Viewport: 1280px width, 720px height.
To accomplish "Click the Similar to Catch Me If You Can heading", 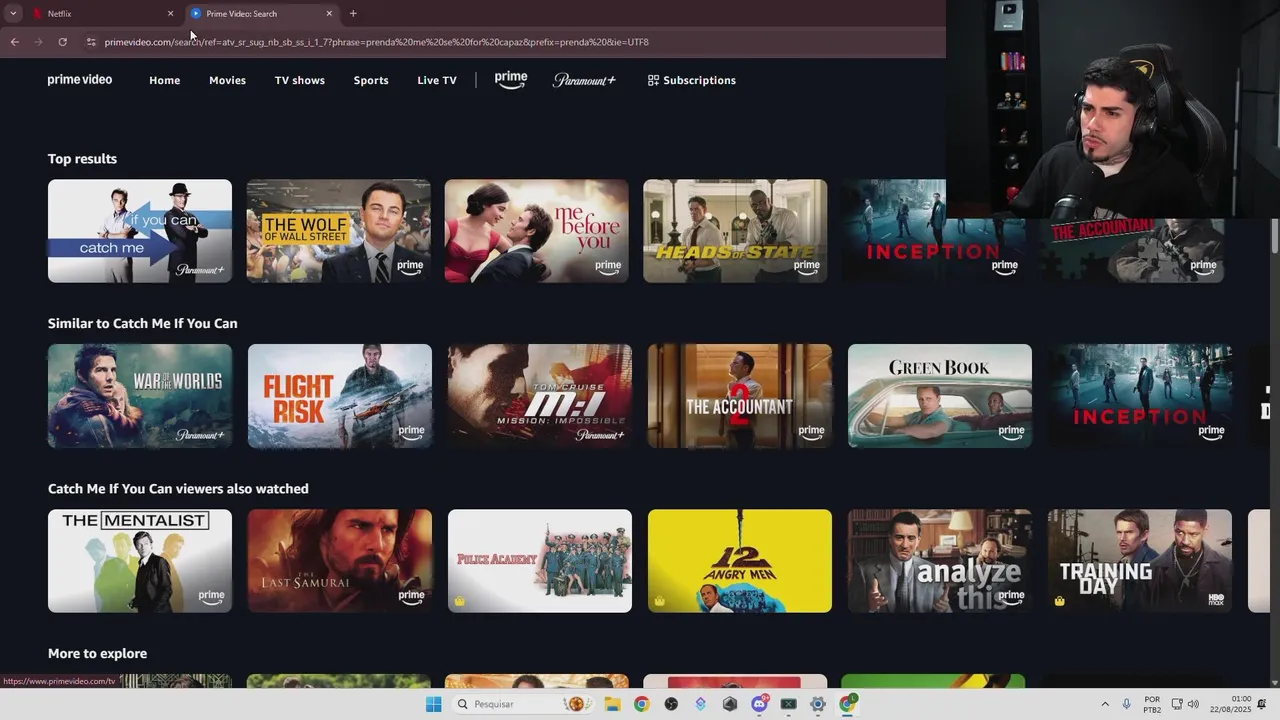I will 143,324.
